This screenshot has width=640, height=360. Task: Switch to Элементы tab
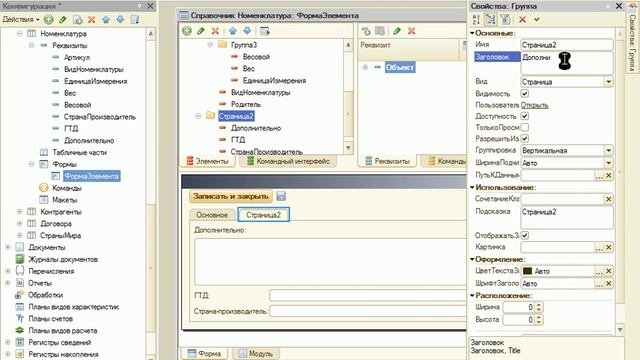tap(207, 161)
